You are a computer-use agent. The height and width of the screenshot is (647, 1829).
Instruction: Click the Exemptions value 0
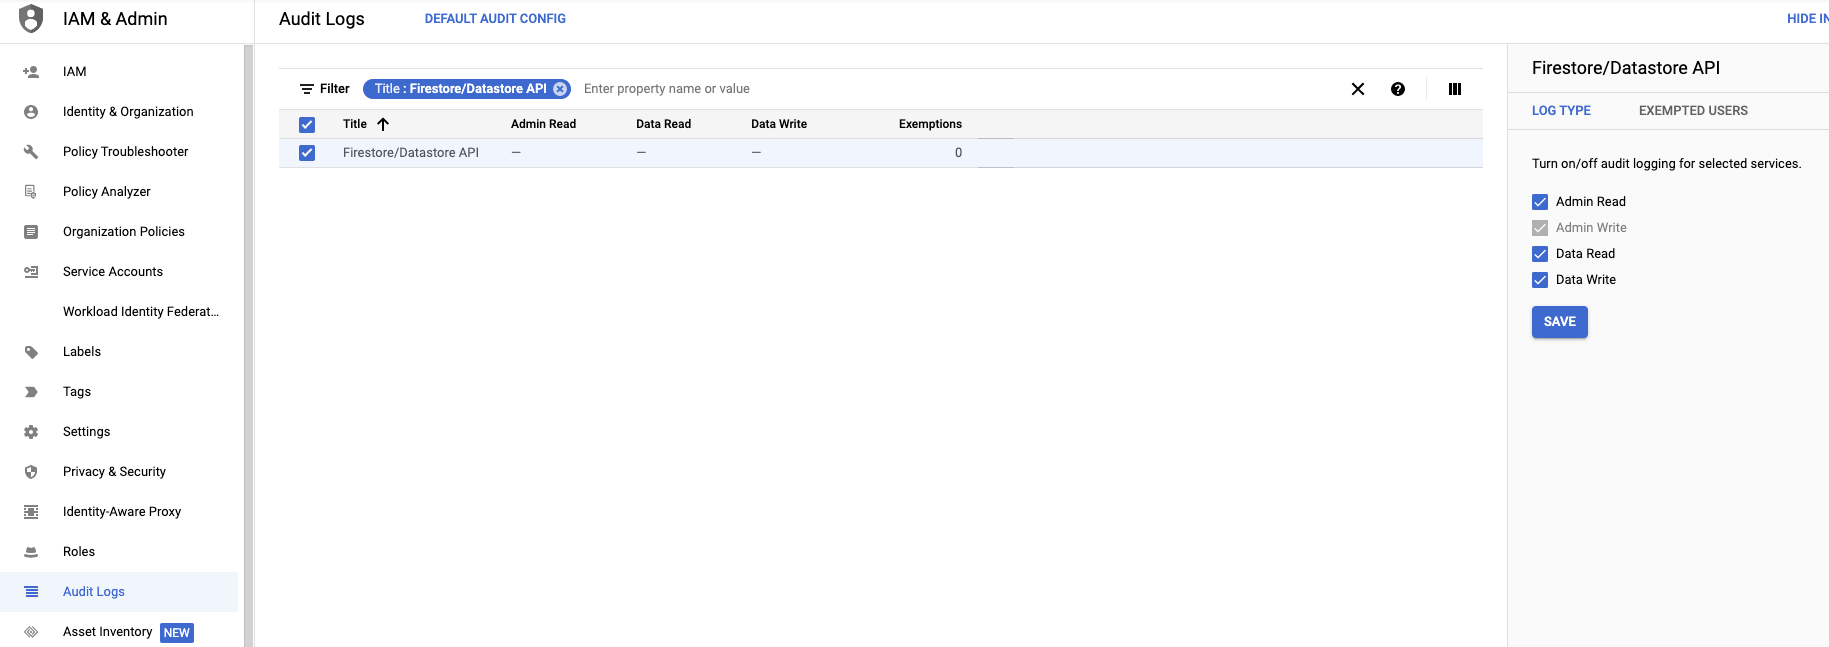[958, 153]
